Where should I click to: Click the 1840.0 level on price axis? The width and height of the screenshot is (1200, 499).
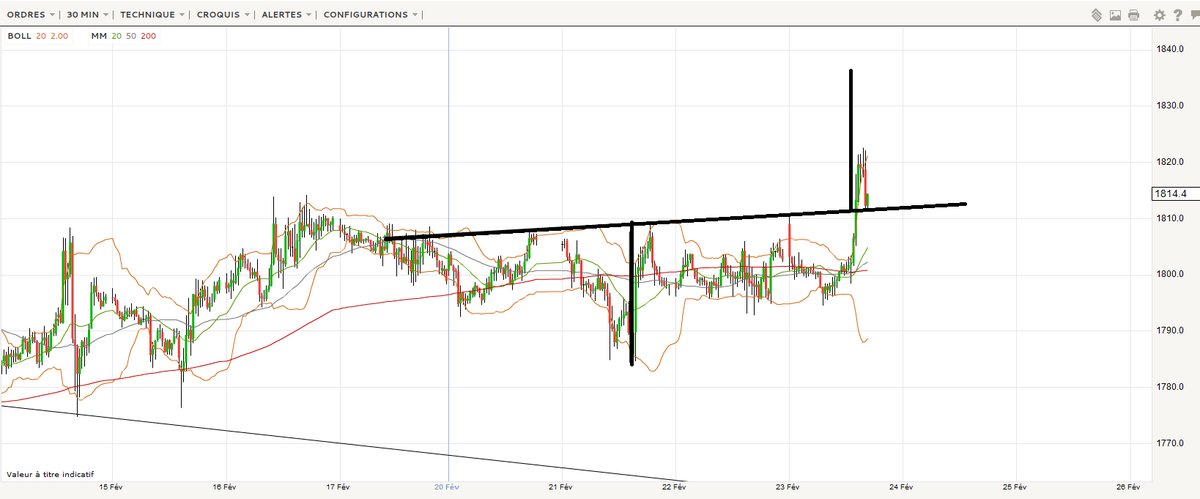coord(1170,50)
